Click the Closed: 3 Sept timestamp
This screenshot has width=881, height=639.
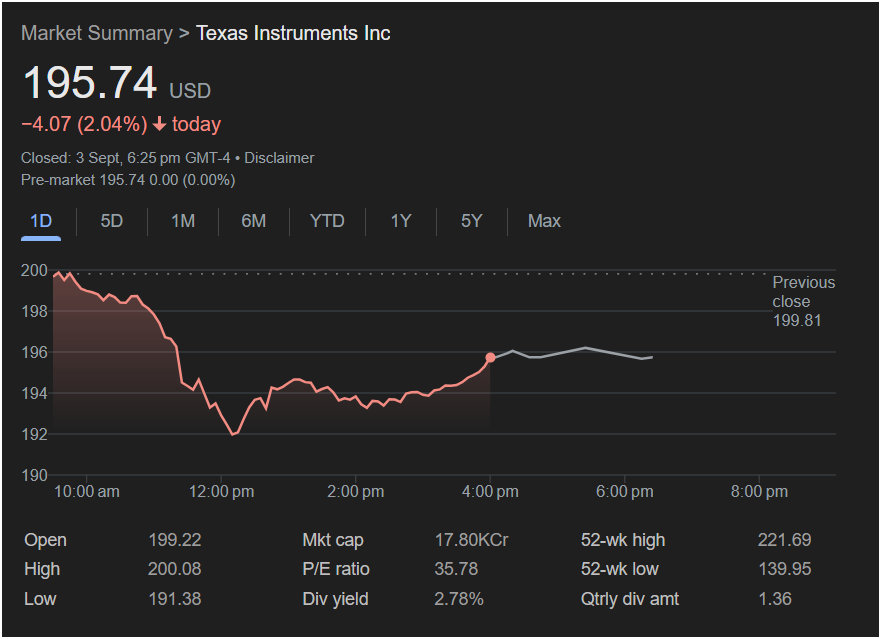point(125,158)
